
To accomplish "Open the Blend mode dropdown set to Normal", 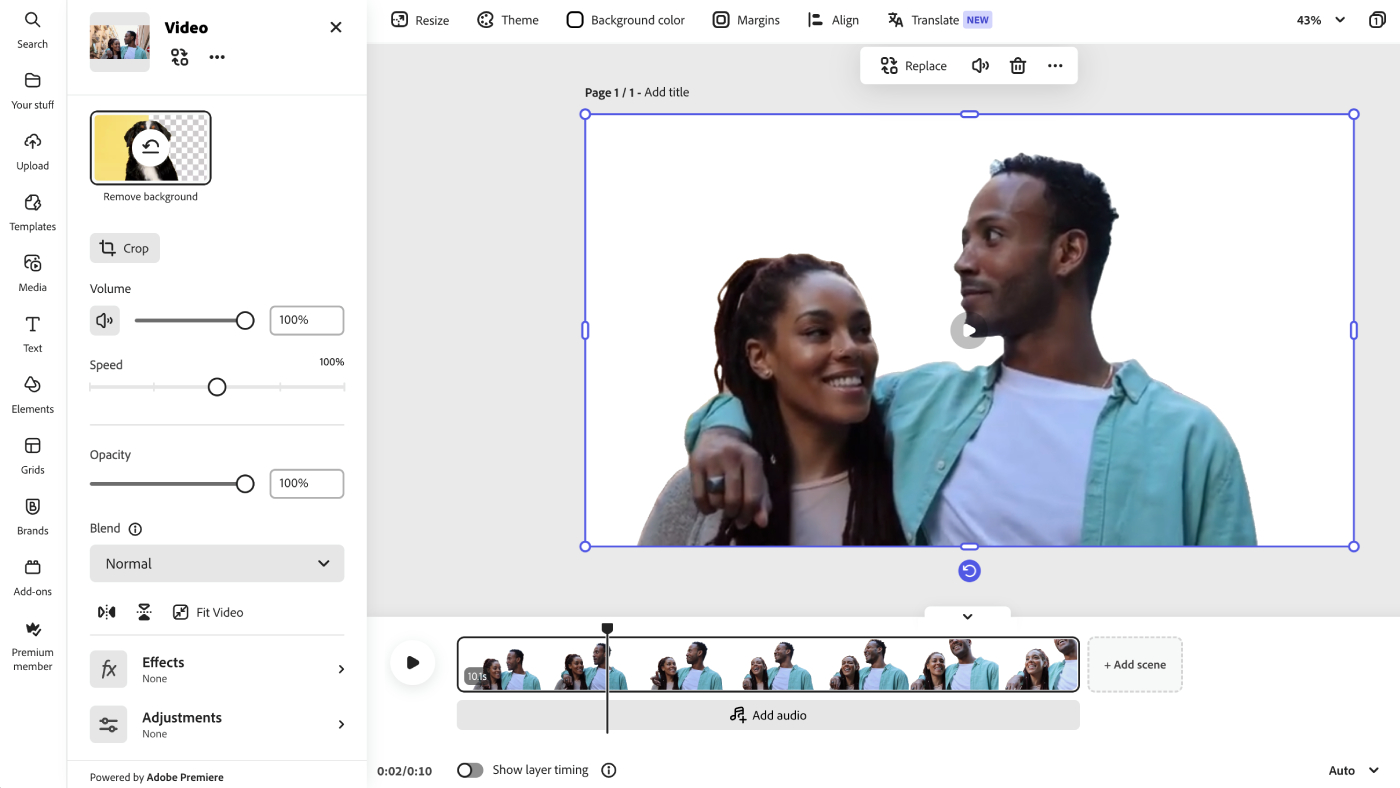I will tap(217, 563).
